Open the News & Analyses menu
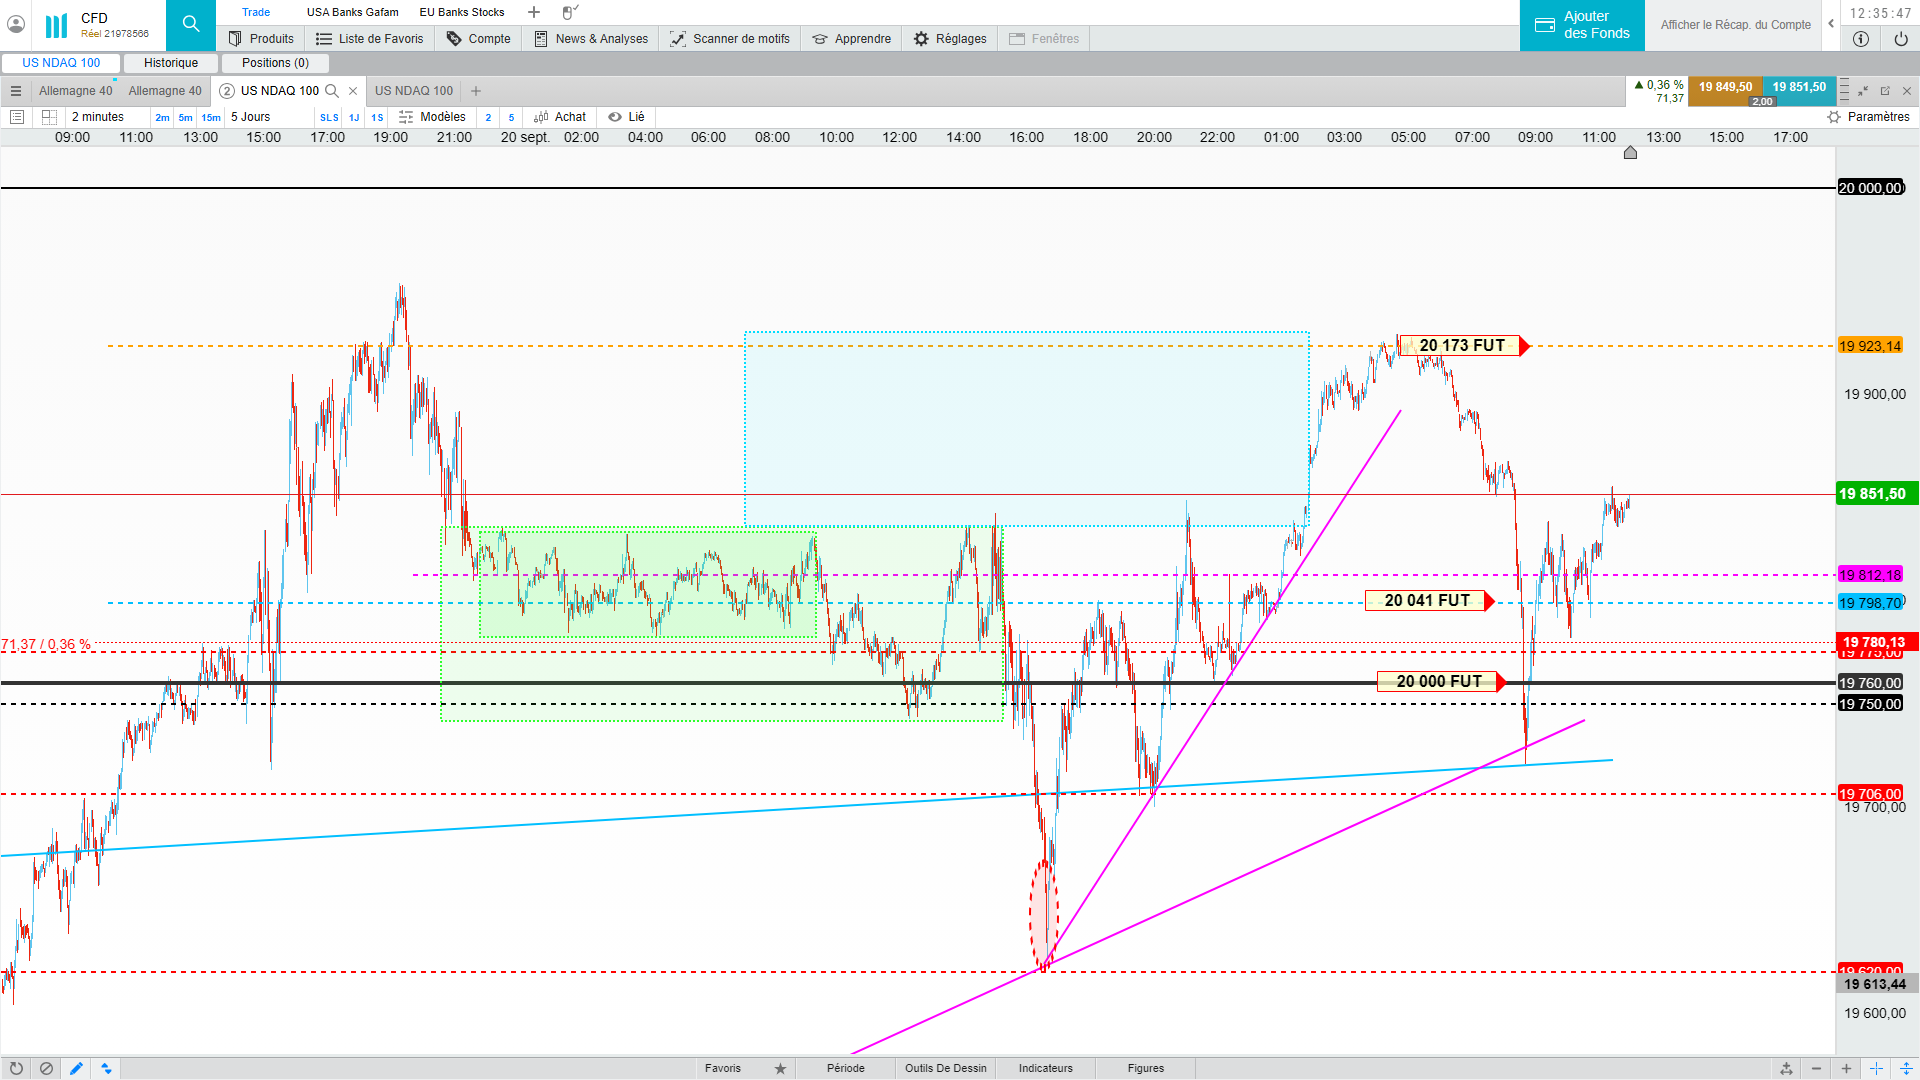Image resolution: width=1920 pixels, height=1080 pixels. click(x=591, y=39)
